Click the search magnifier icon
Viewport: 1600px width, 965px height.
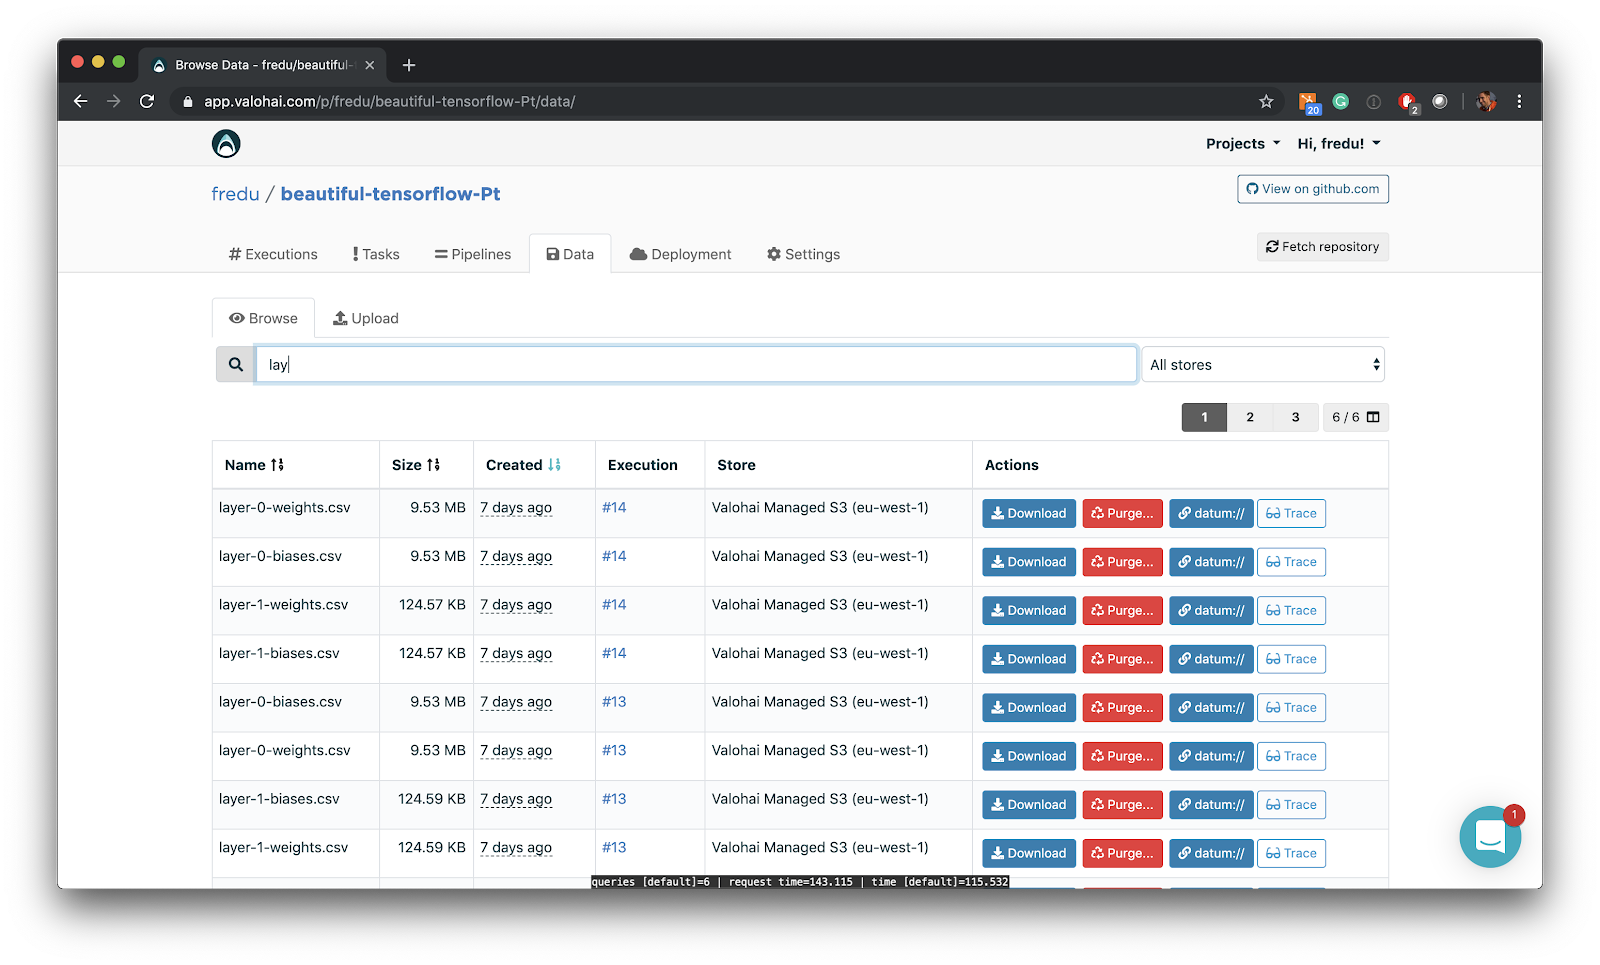coord(235,365)
